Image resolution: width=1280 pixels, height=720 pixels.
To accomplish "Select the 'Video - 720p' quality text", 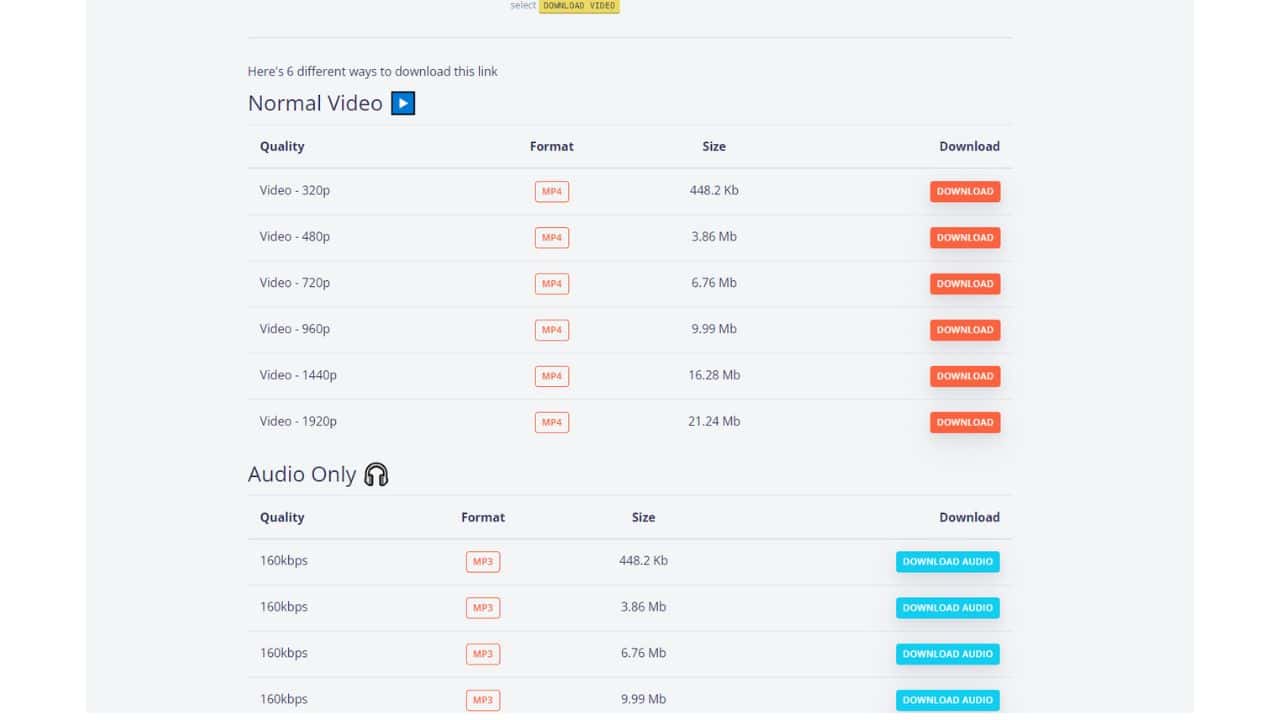I will tap(295, 282).
